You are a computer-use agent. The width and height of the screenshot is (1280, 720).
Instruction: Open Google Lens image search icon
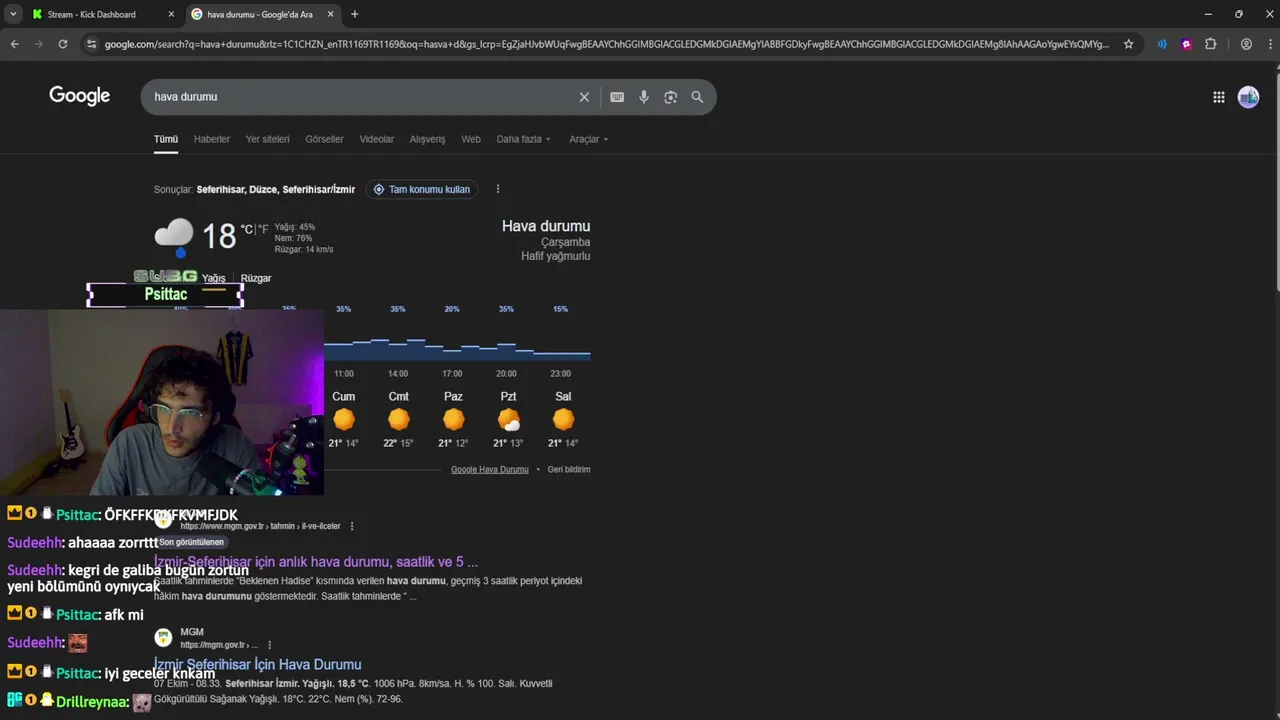(670, 97)
